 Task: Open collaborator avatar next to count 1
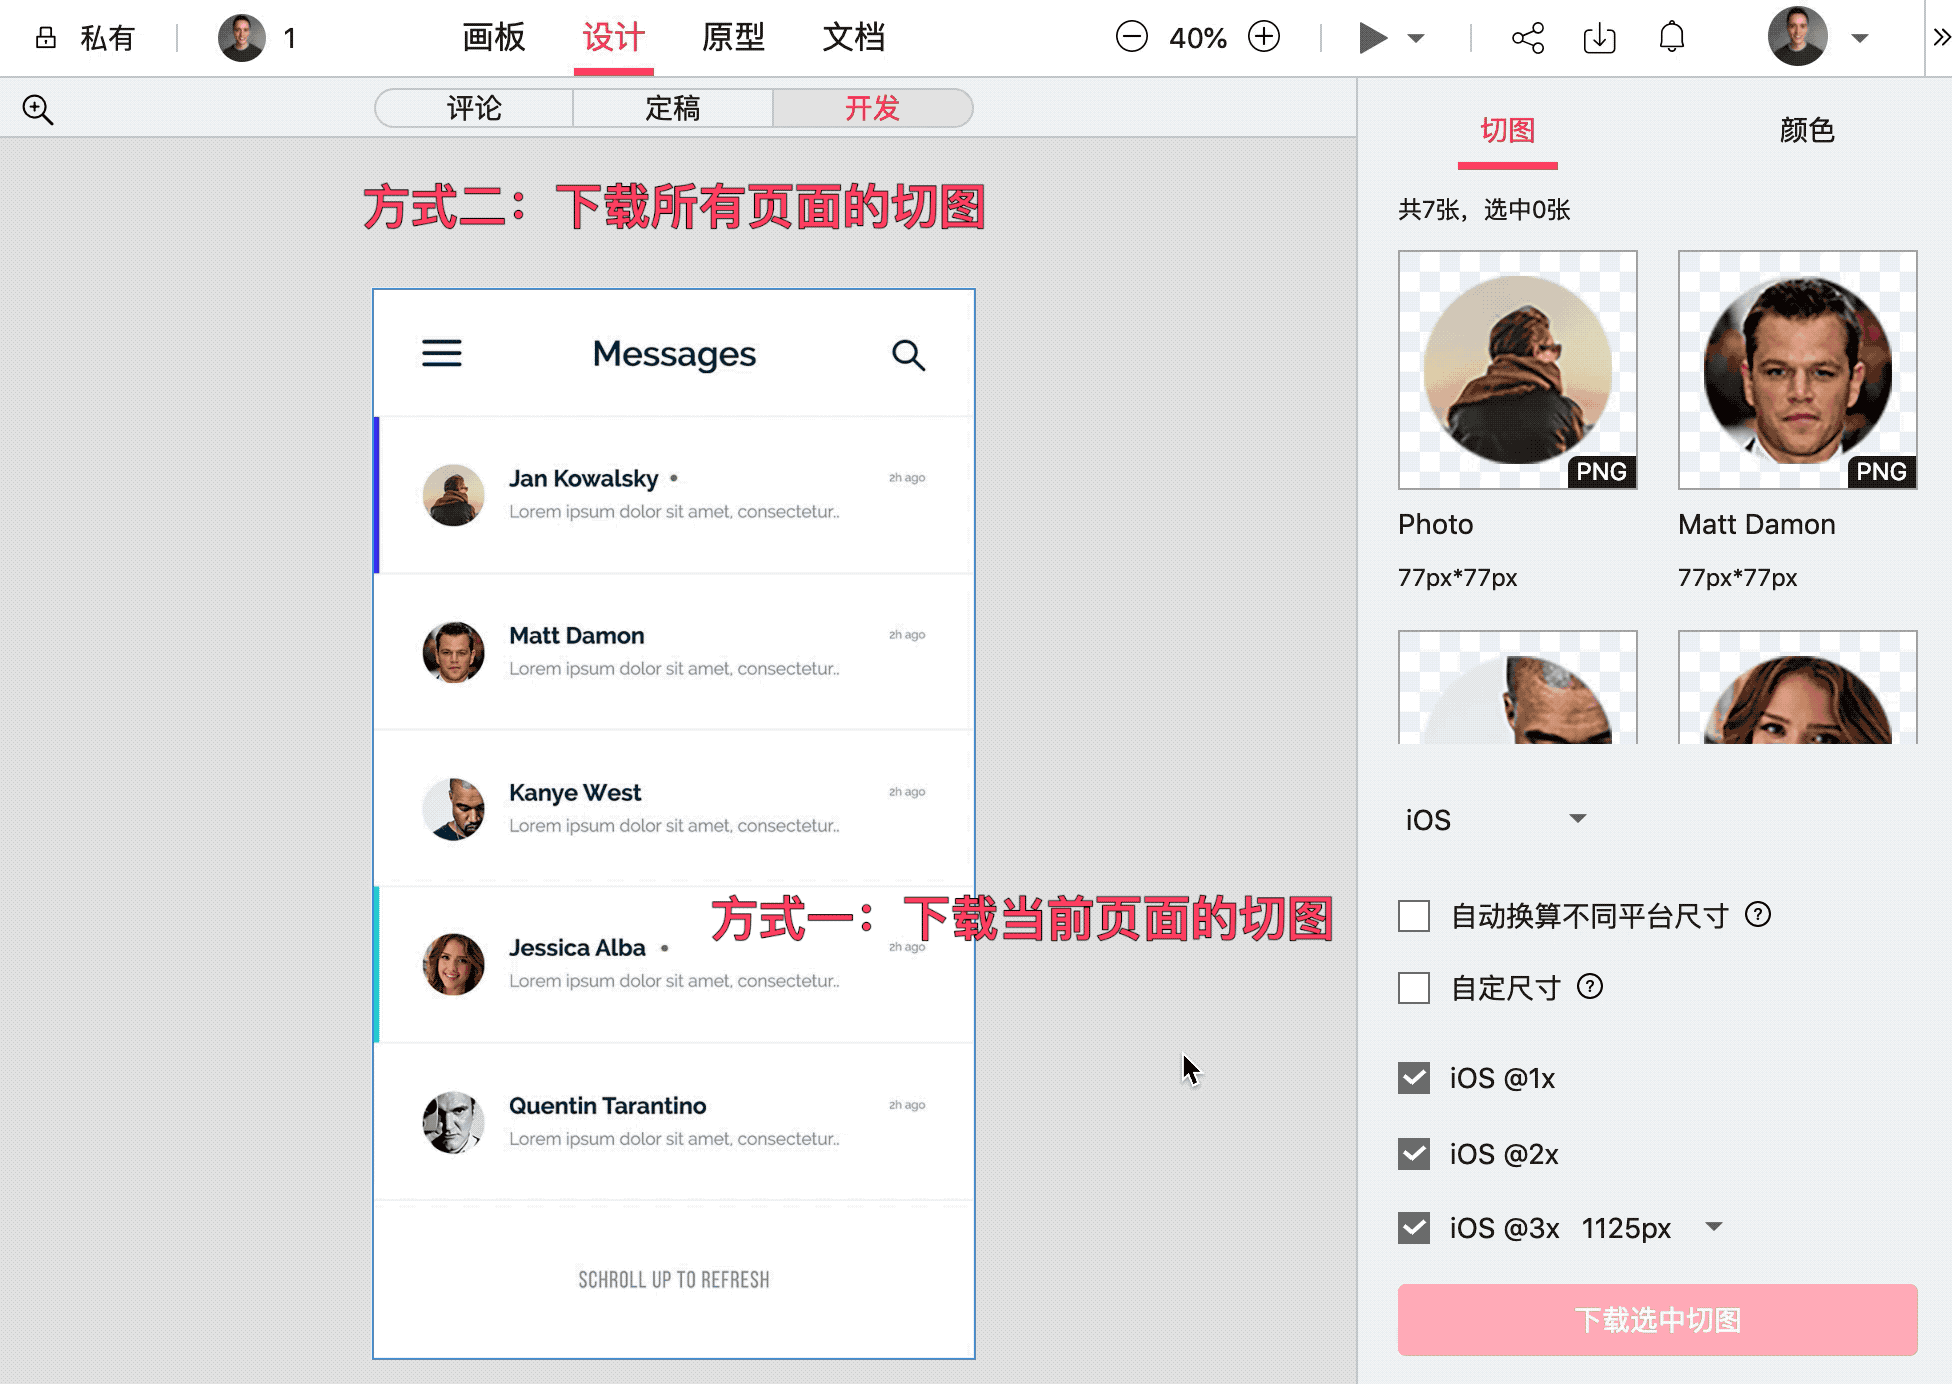[x=242, y=38]
